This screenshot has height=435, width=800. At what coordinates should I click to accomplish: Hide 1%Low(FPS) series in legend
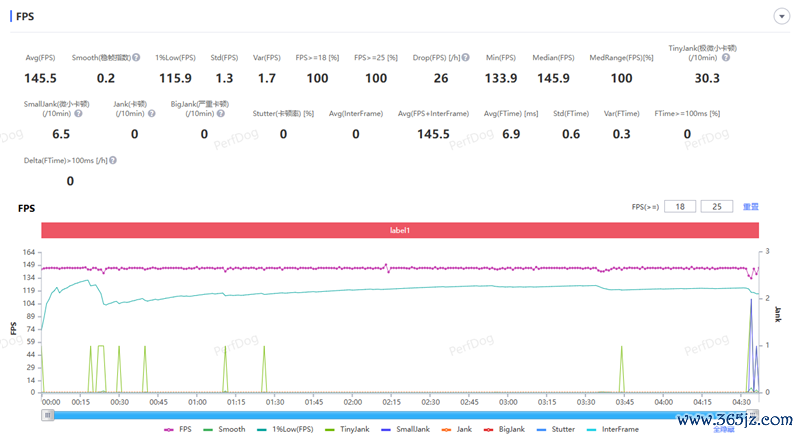285,429
